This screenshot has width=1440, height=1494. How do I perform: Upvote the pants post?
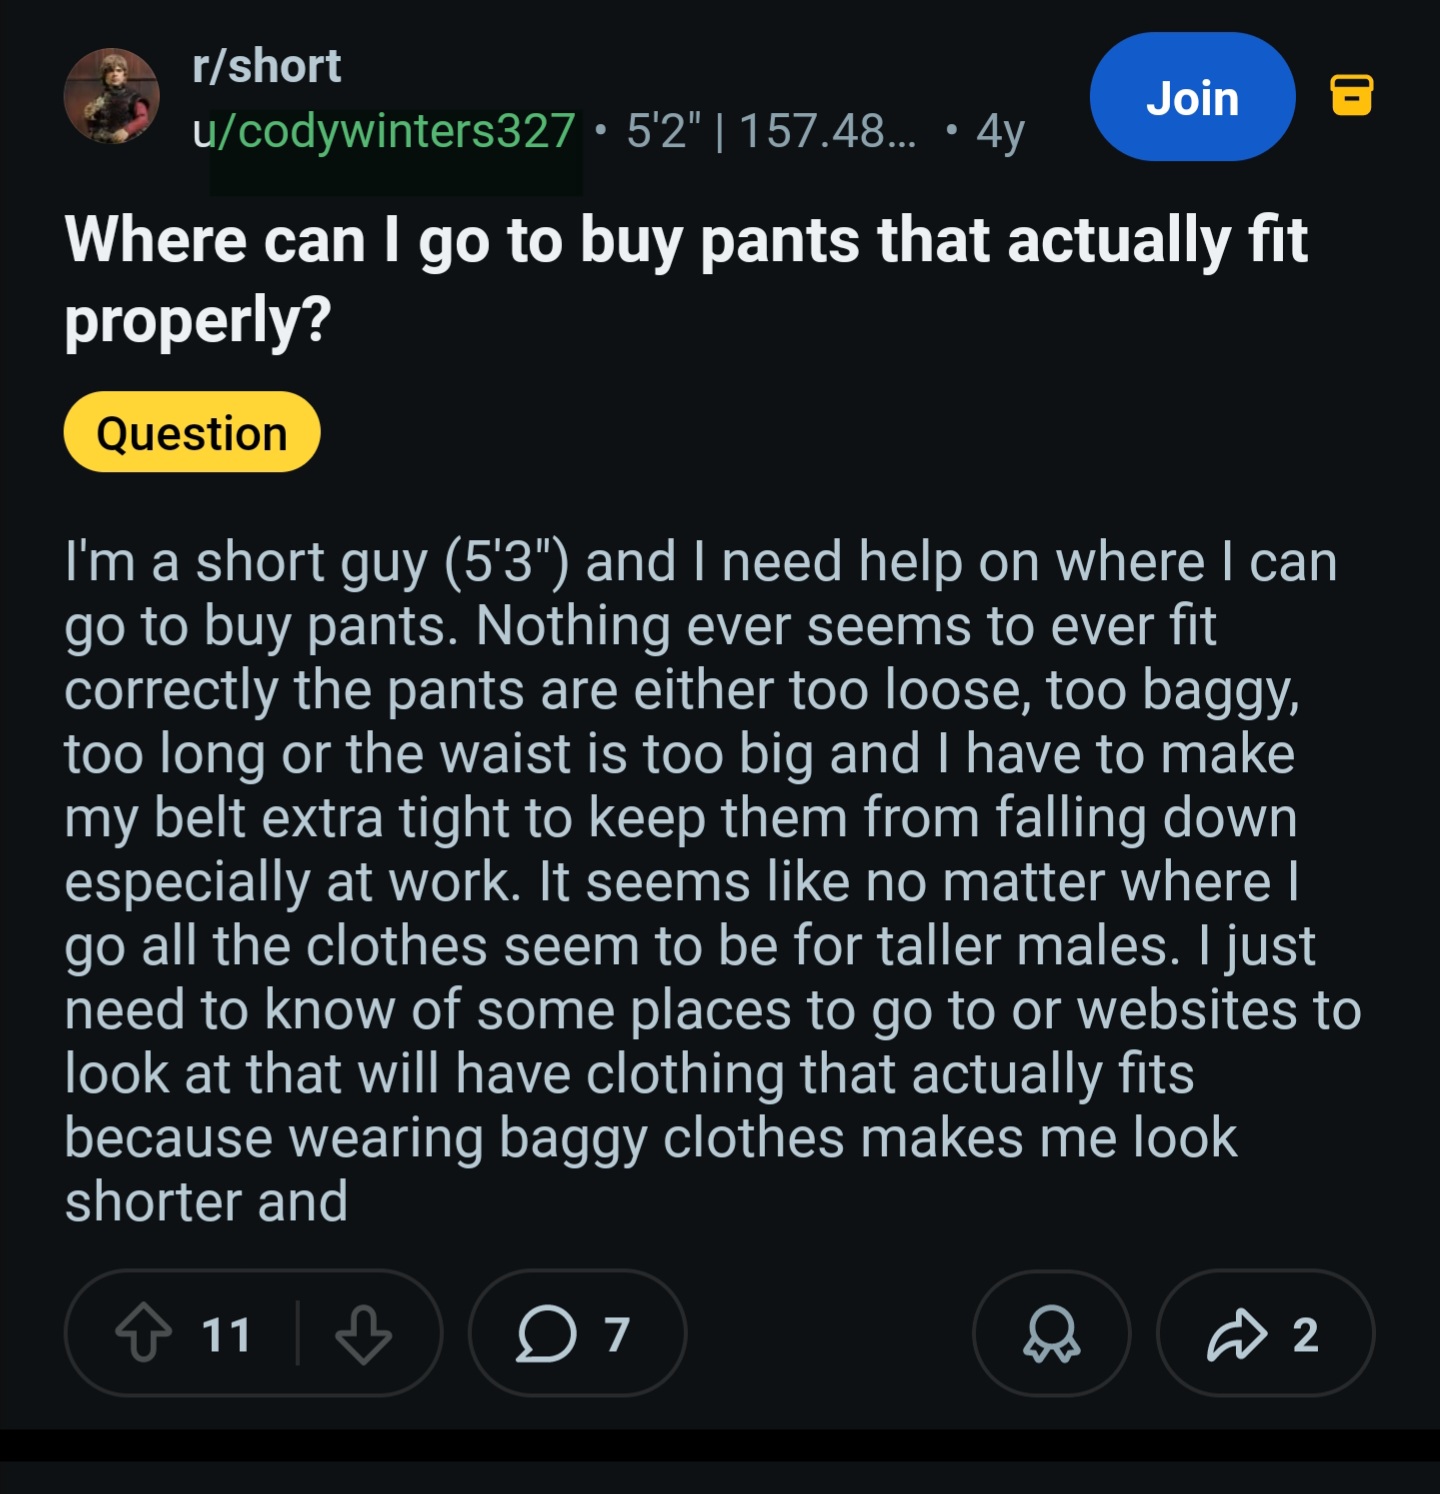click(144, 1333)
